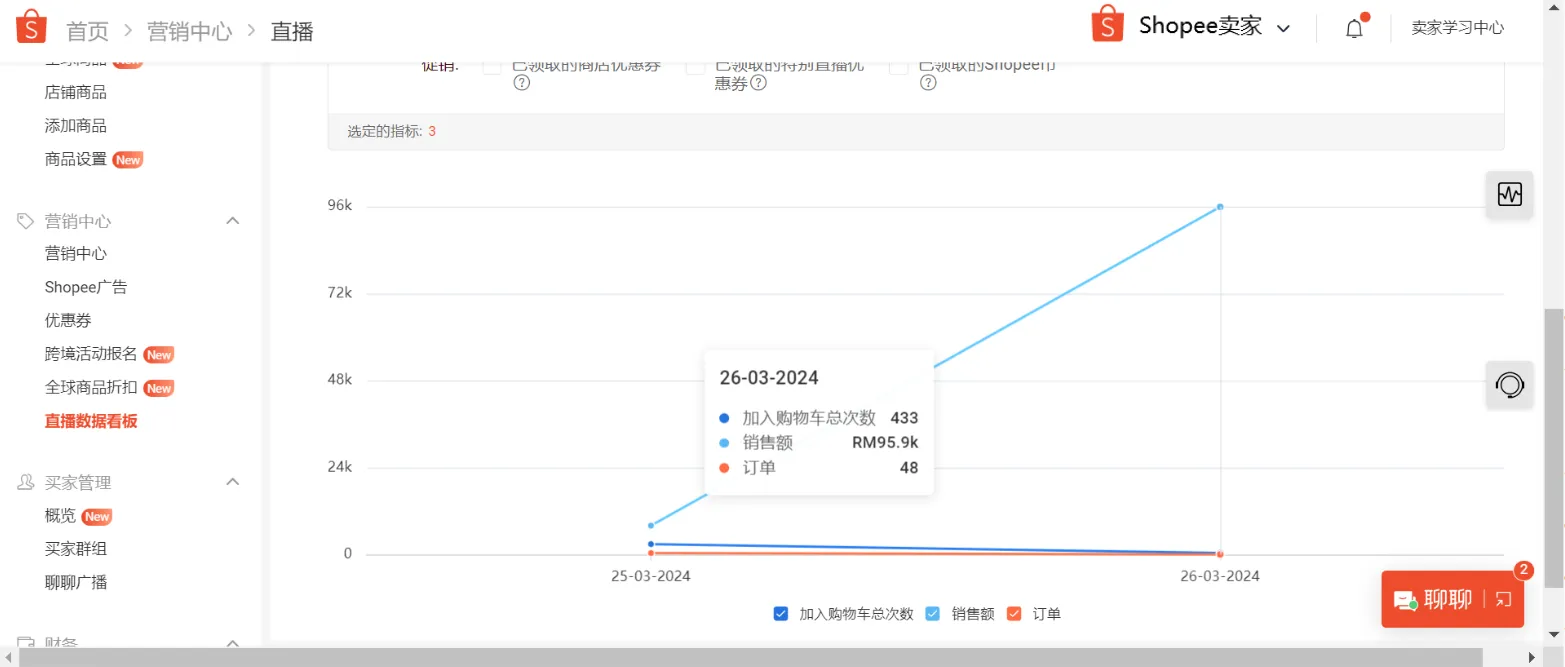This screenshot has height=667, width=1565.
Task: Click the chart data panel icon on the right
Action: (1508, 194)
